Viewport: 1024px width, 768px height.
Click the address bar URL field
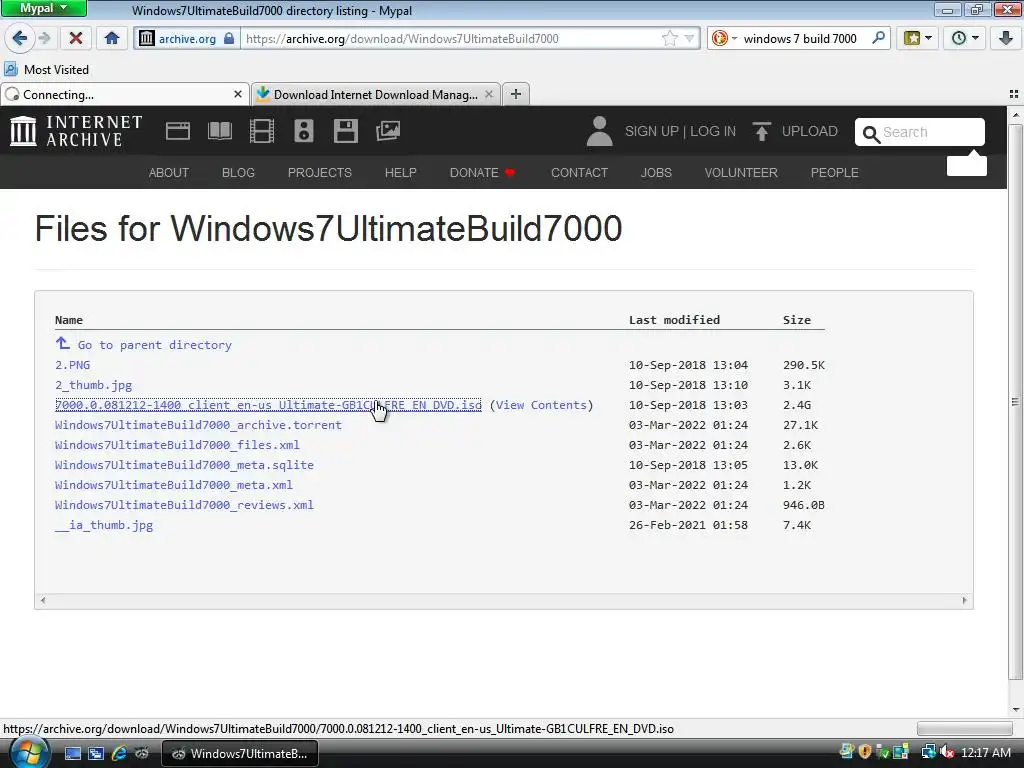(451, 39)
